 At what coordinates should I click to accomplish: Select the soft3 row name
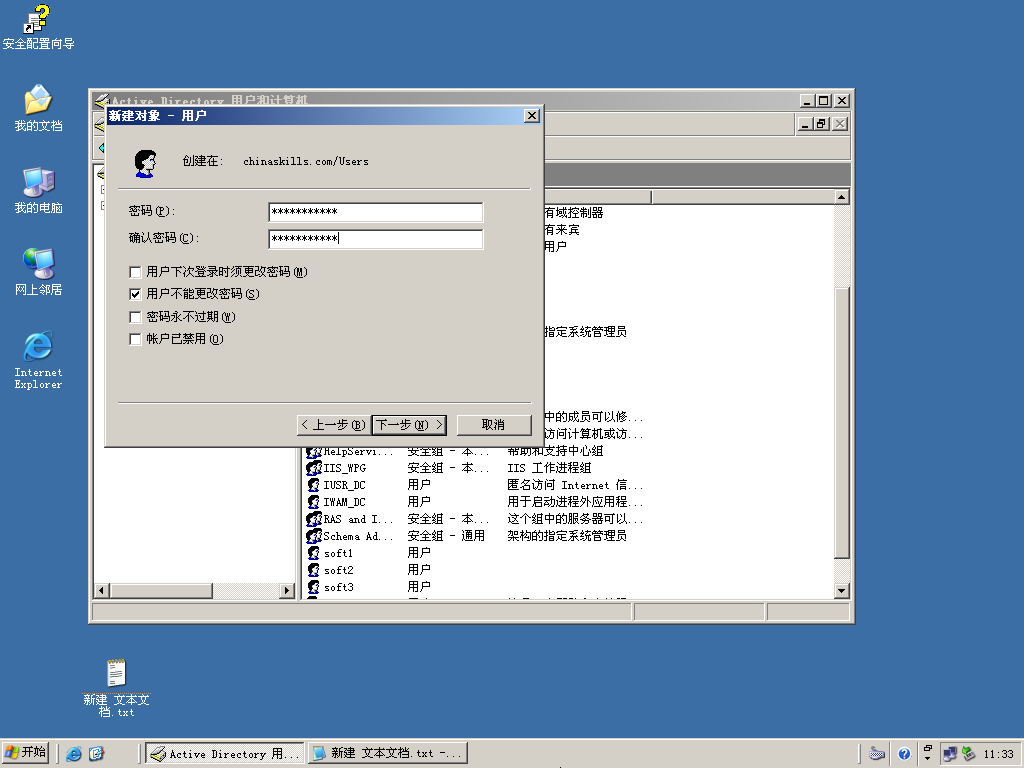pyautogui.click(x=338, y=587)
